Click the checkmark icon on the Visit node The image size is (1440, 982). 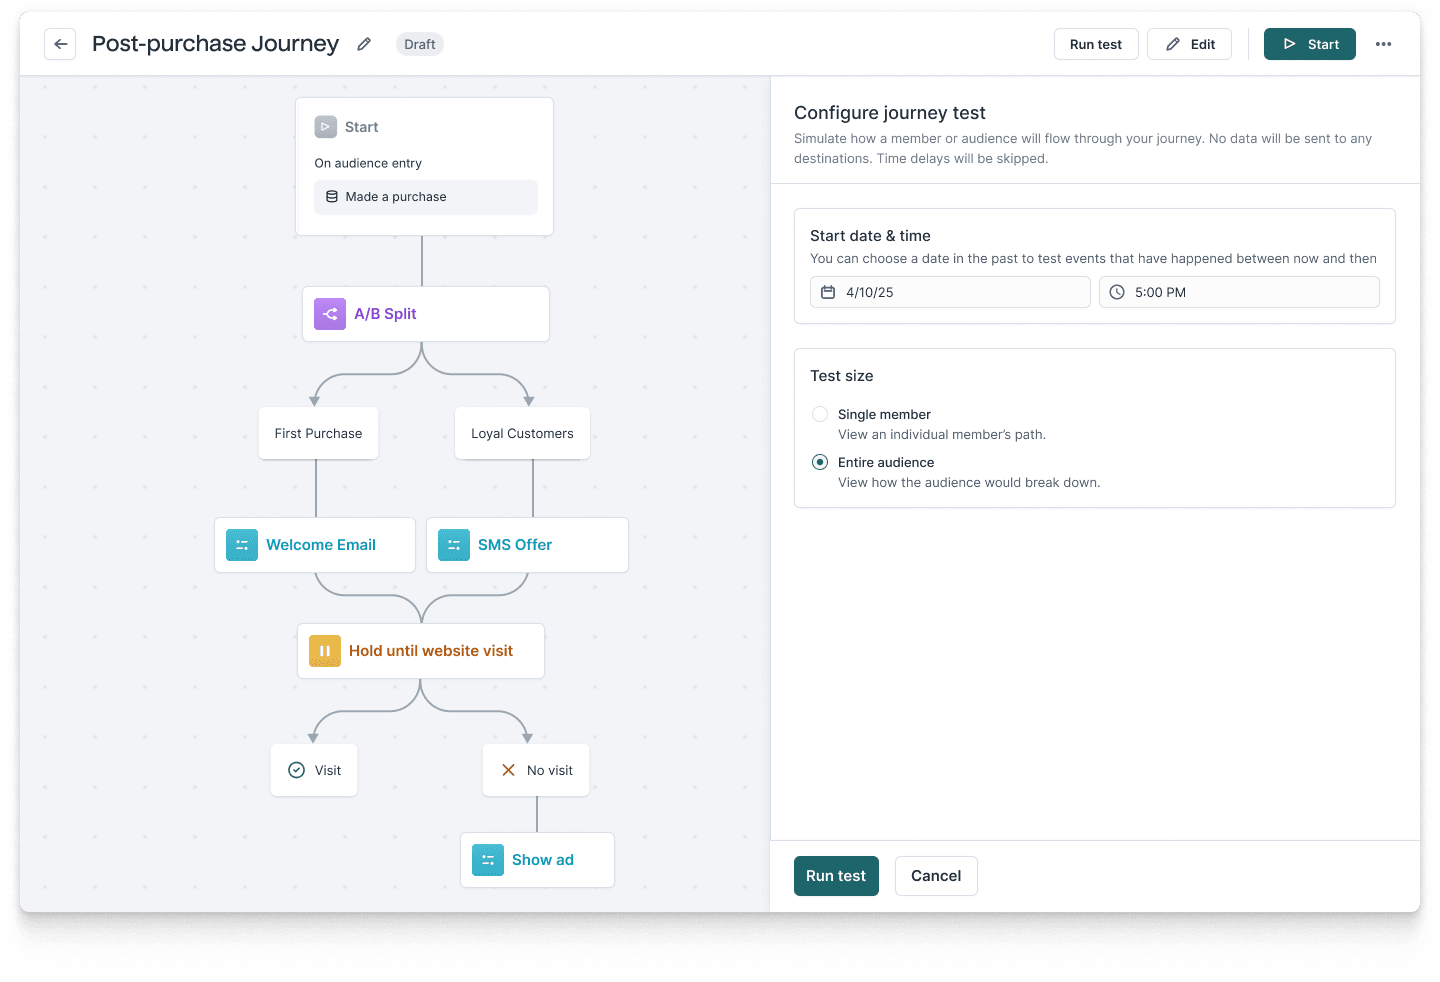click(296, 770)
